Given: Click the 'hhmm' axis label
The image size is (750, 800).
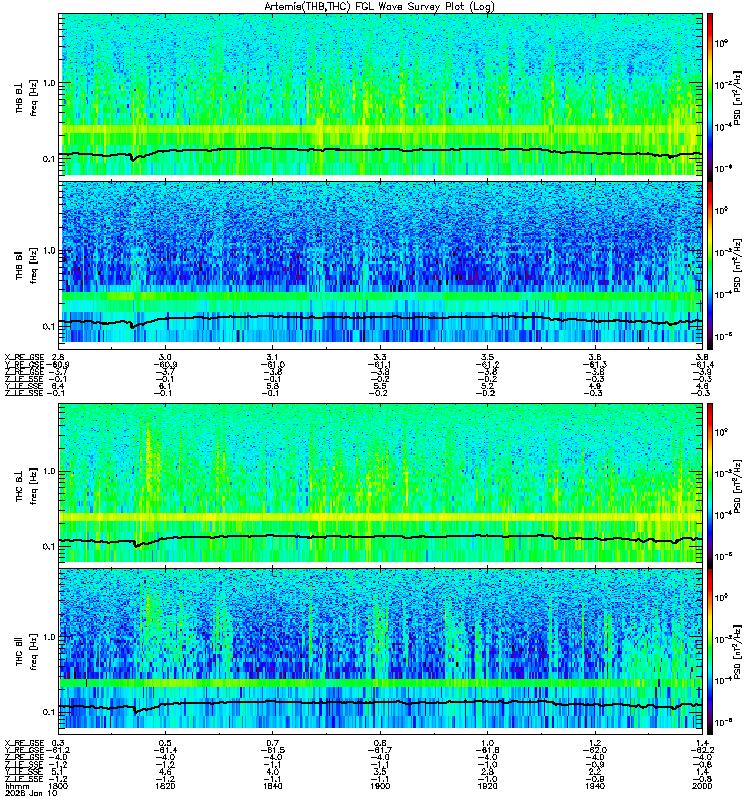Looking at the screenshot, I should pyautogui.click(x=17, y=786).
